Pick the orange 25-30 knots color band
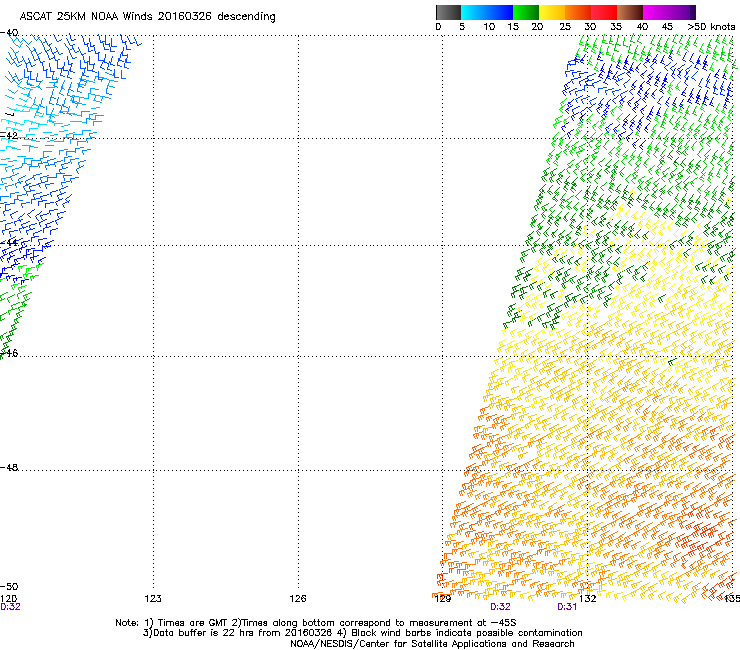The width and height of the screenshot is (740, 650). click(578, 12)
